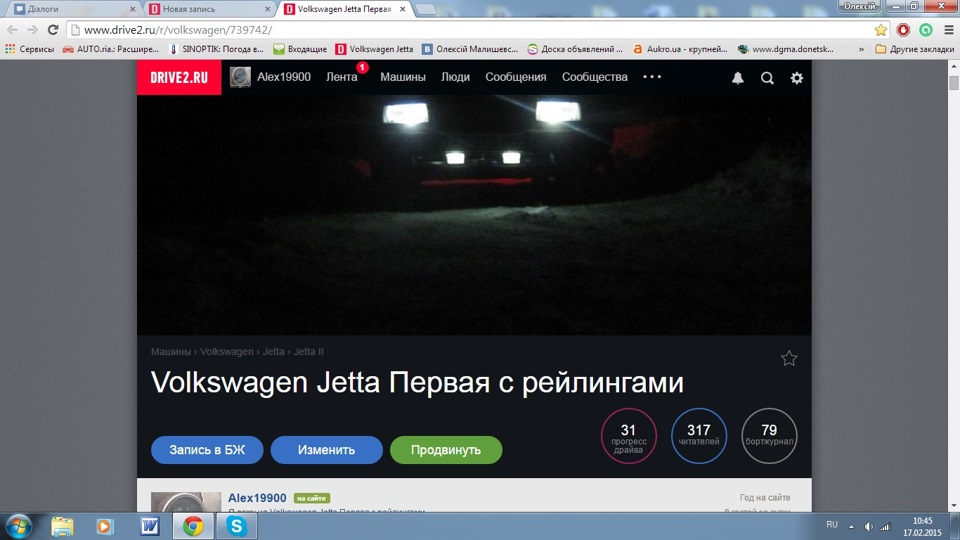960x540 pixels.
Task: Open the DRIVE2.RU logo home link
Action: (179, 77)
